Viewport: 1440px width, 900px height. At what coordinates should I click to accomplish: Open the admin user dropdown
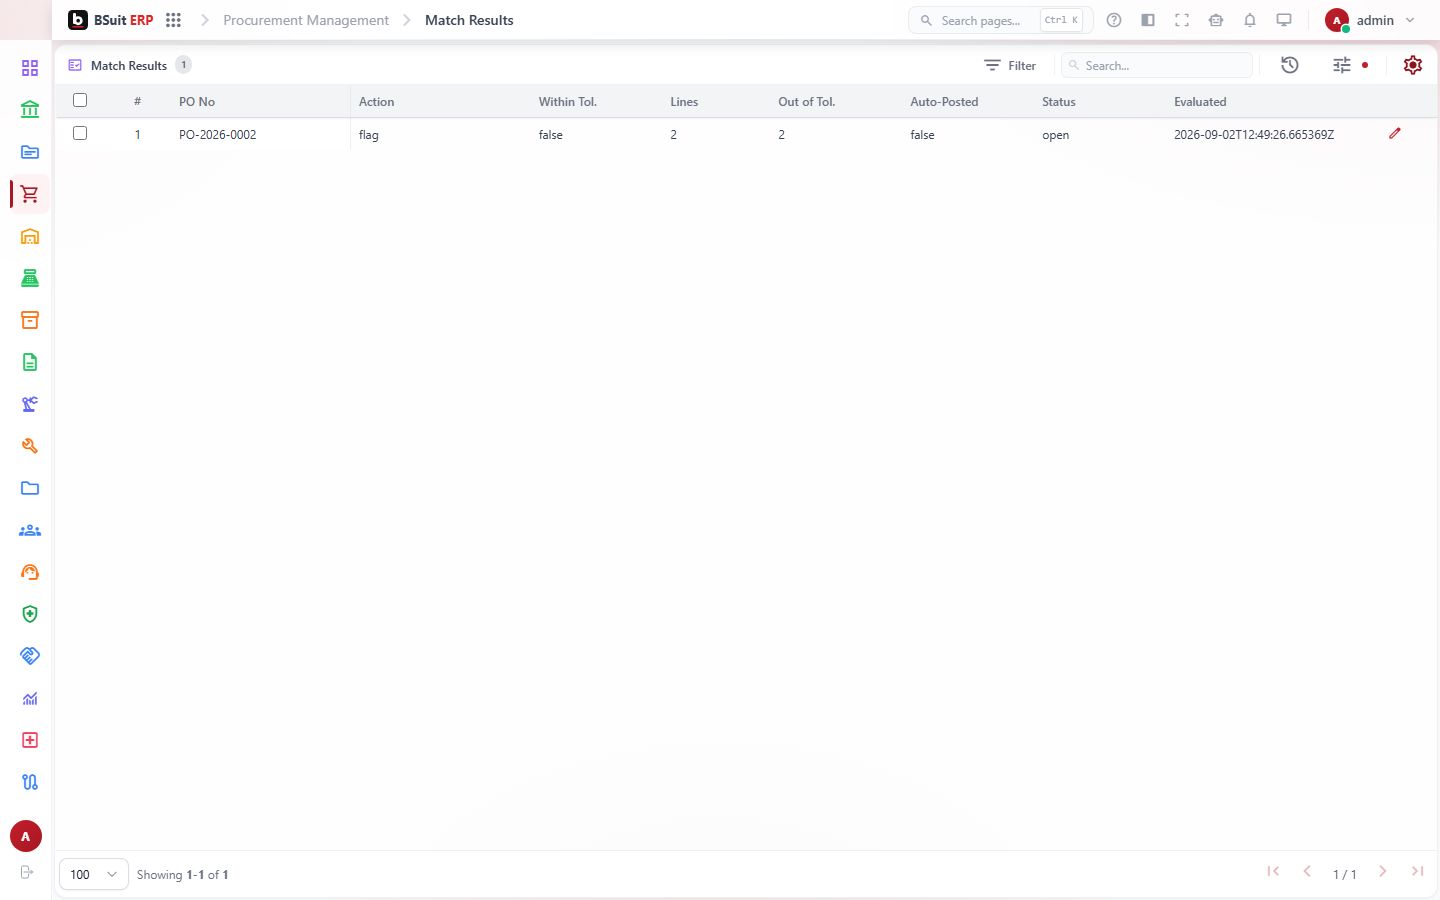tap(1370, 20)
